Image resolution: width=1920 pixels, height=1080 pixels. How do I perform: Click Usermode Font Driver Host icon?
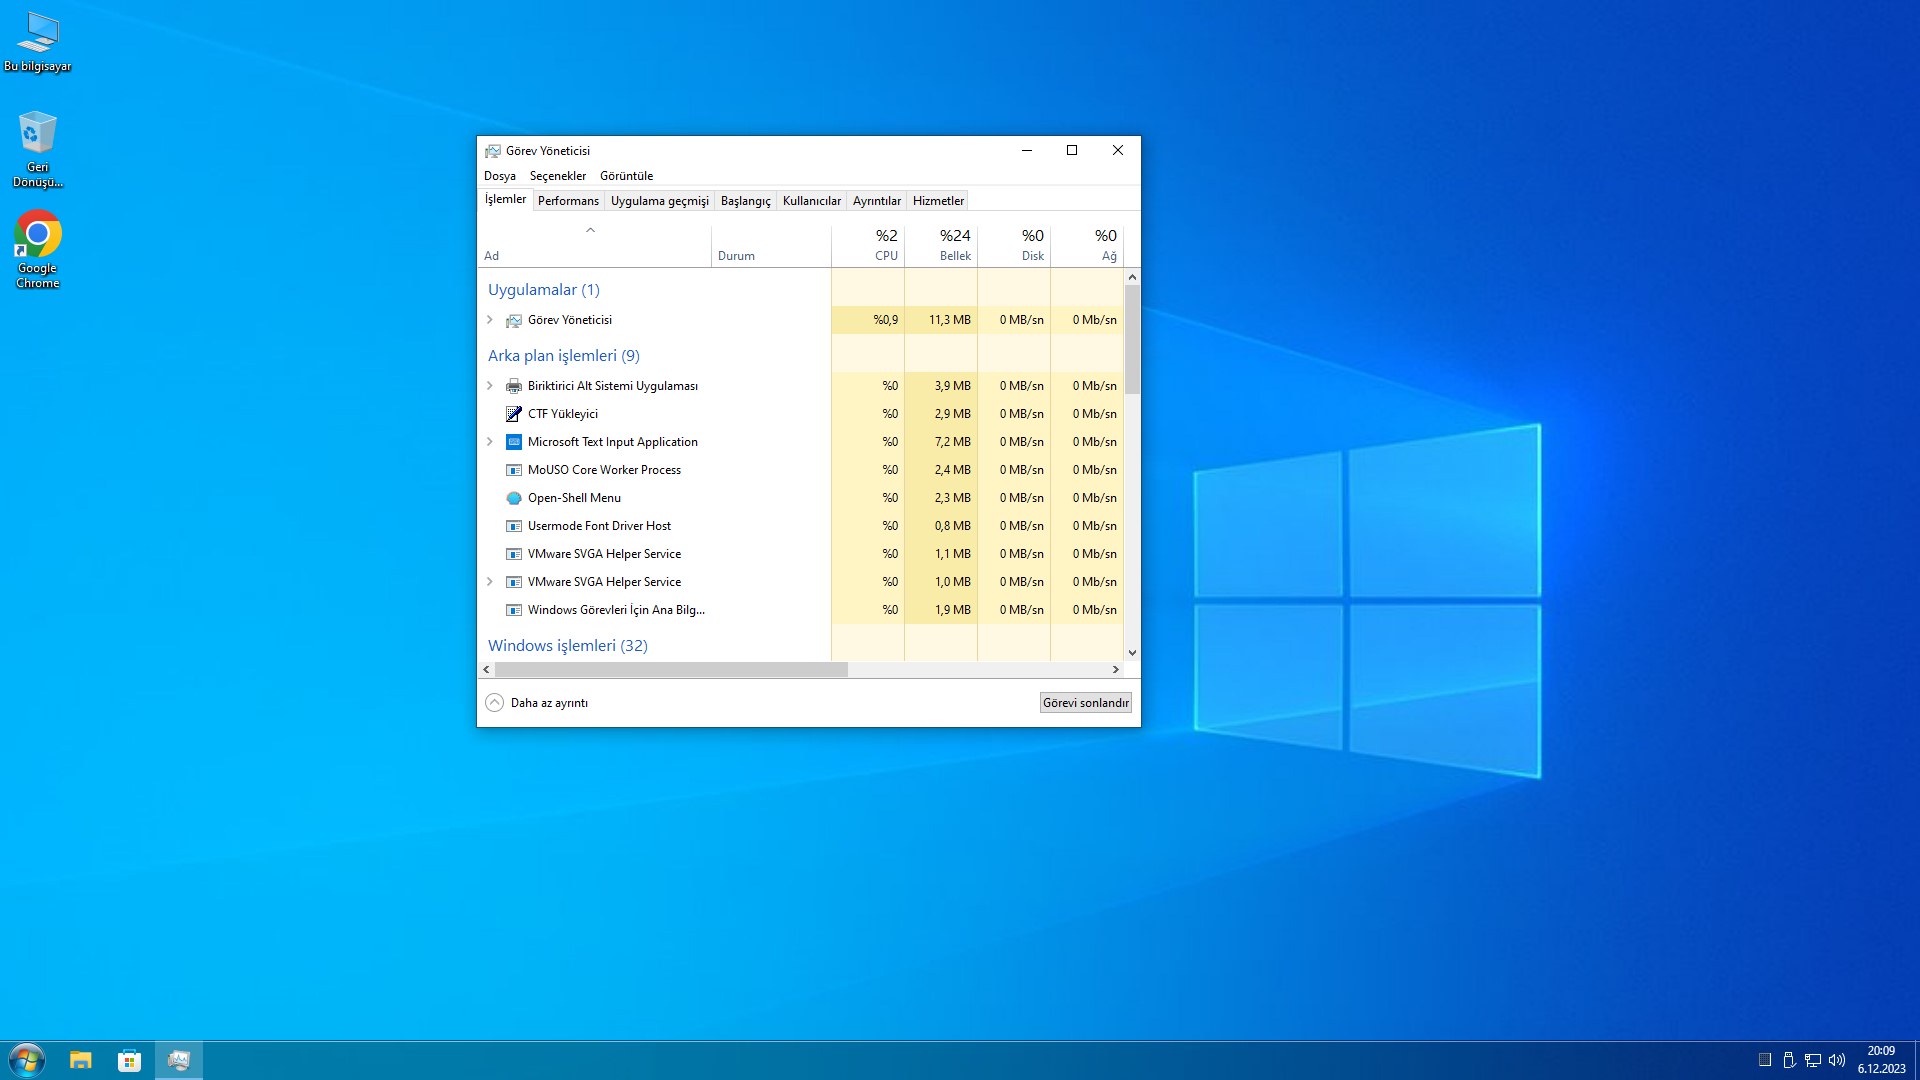[514, 526]
